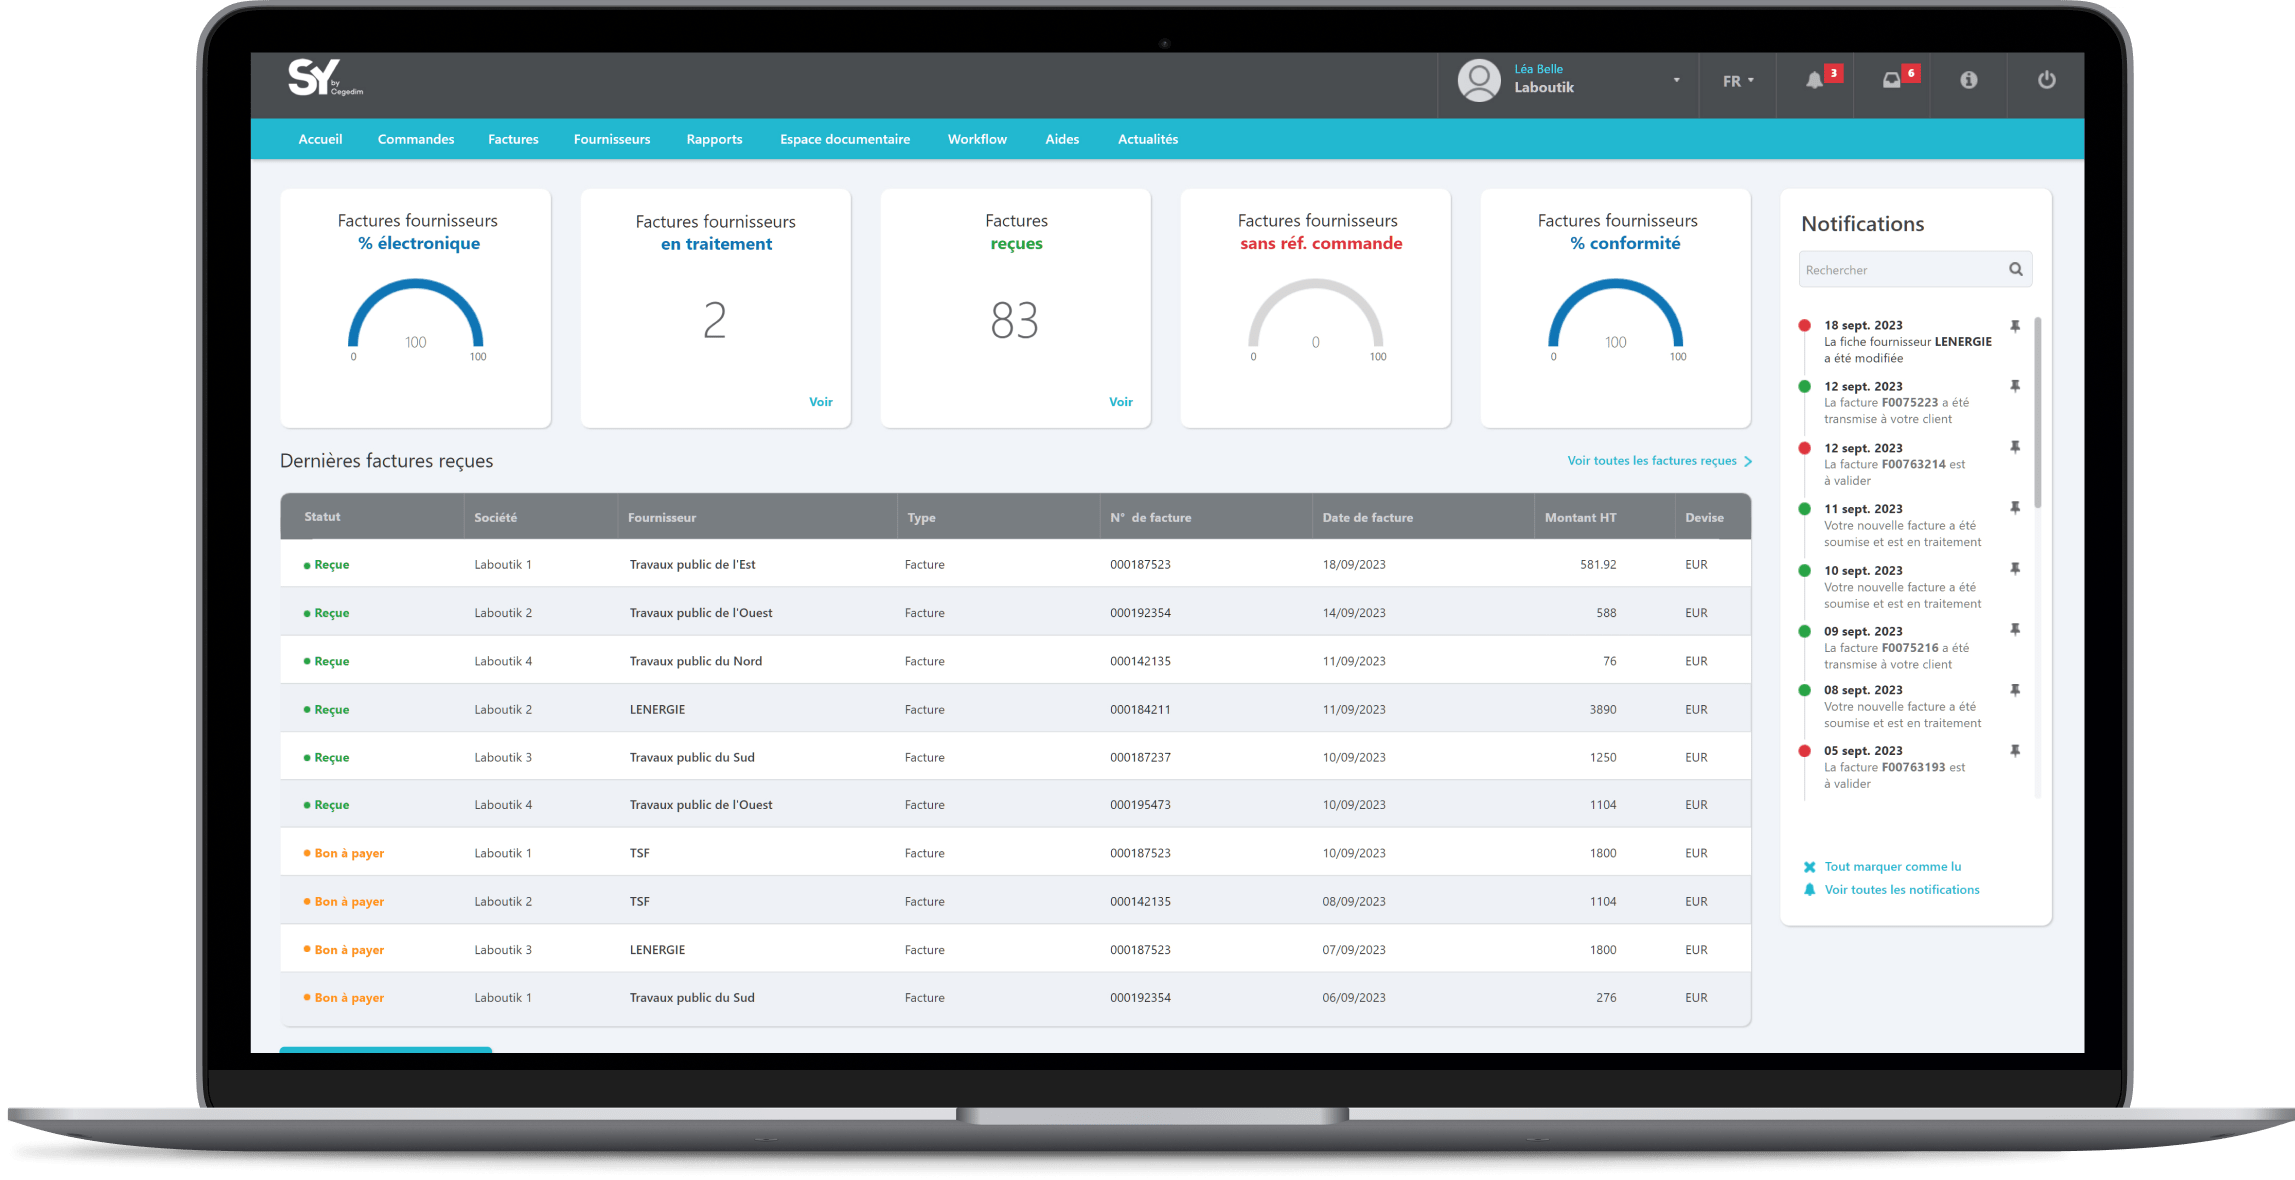Sort by the 'Date de facture' column header
2295x1180 pixels.
coord(1368,518)
